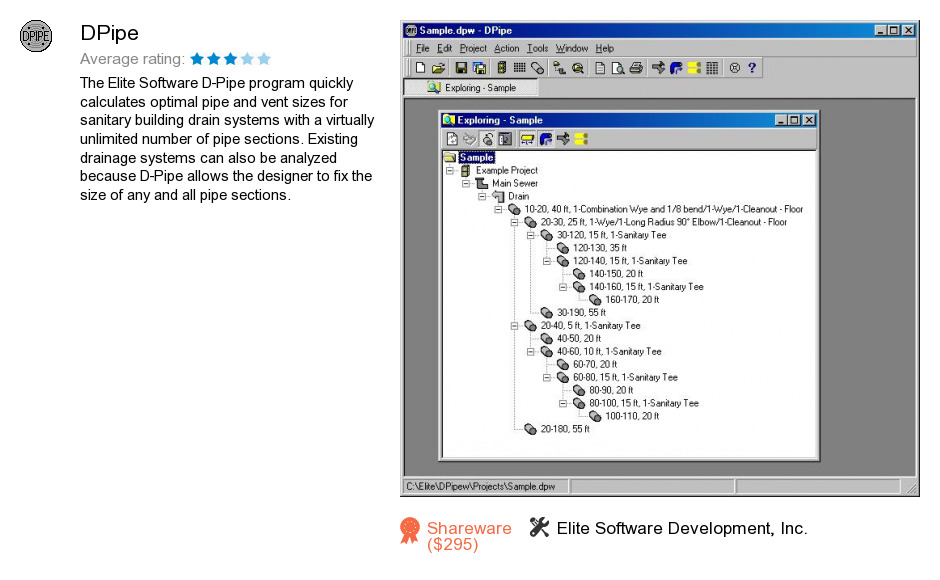Click the panel view icon in Exploring window toolbar
Screen dimensions: 940x580
coord(505,139)
